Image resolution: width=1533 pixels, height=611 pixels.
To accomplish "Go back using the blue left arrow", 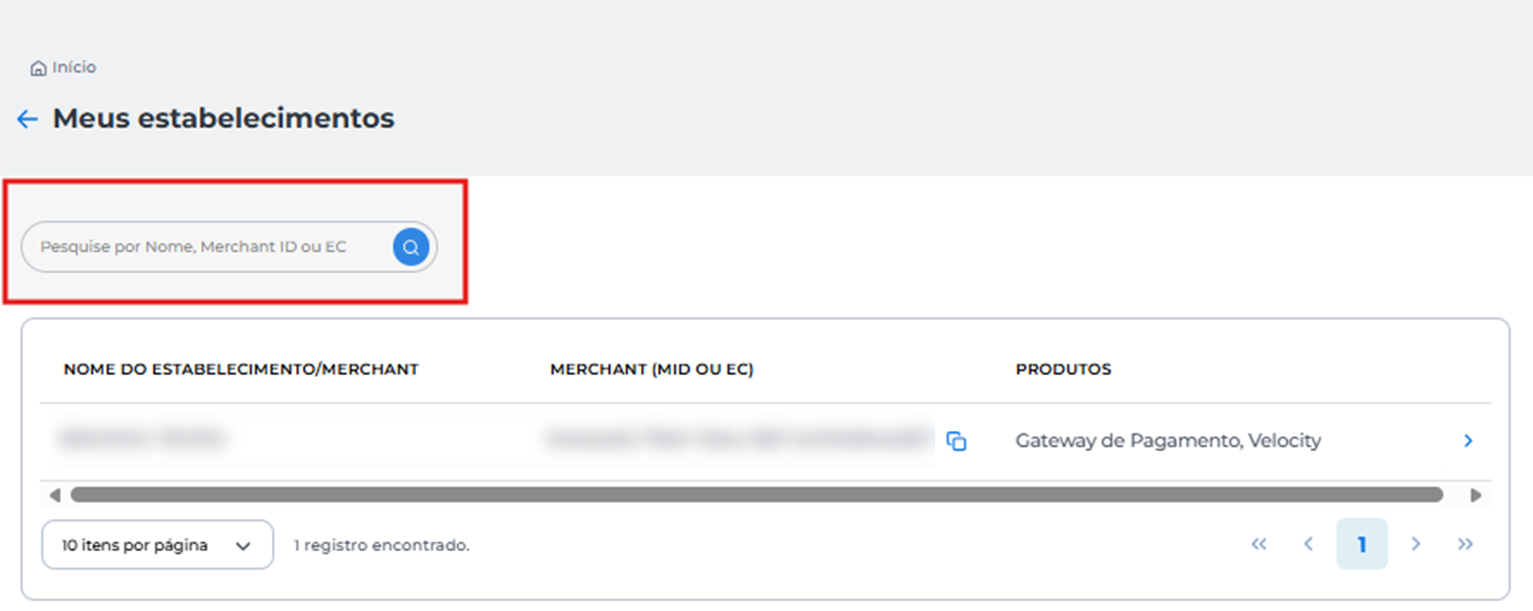I will 27,119.
